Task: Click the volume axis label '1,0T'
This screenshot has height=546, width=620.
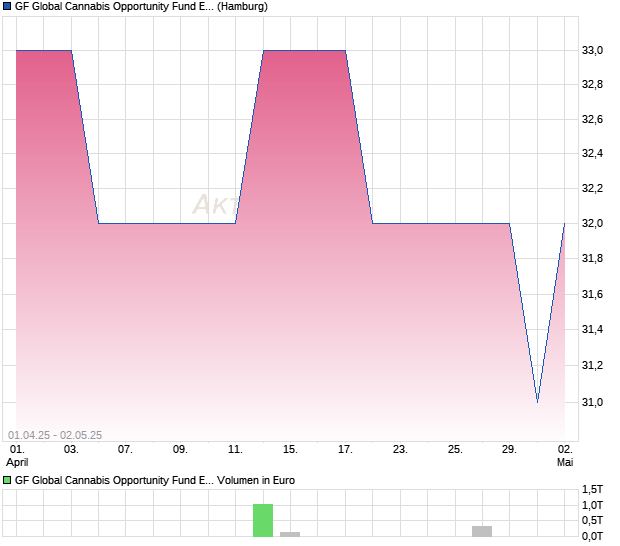Action: tap(592, 505)
